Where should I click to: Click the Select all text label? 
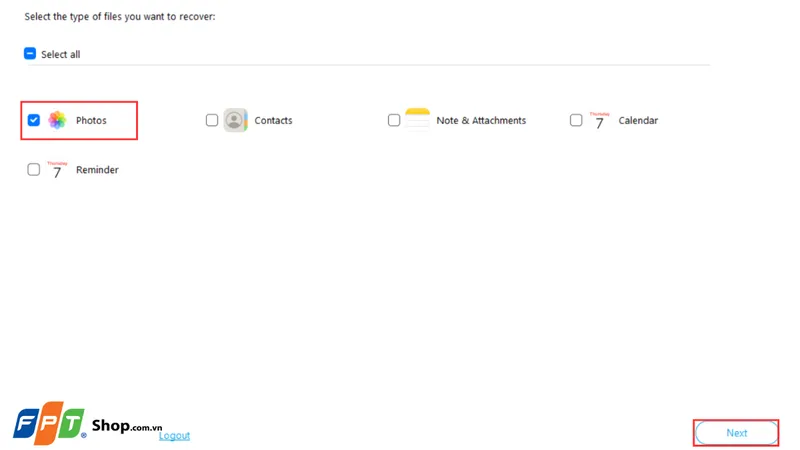click(x=60, y=55)
